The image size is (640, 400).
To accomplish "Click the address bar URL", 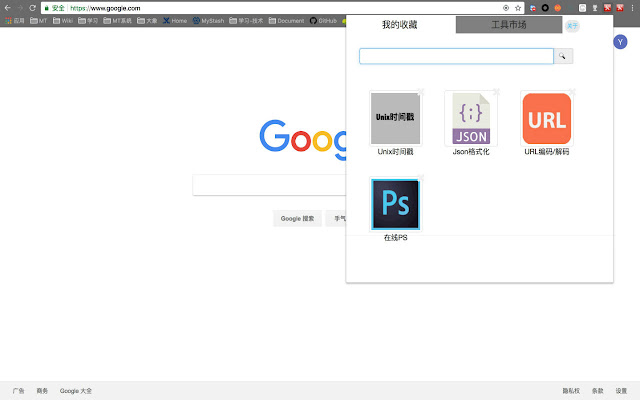I will point(105,8).
